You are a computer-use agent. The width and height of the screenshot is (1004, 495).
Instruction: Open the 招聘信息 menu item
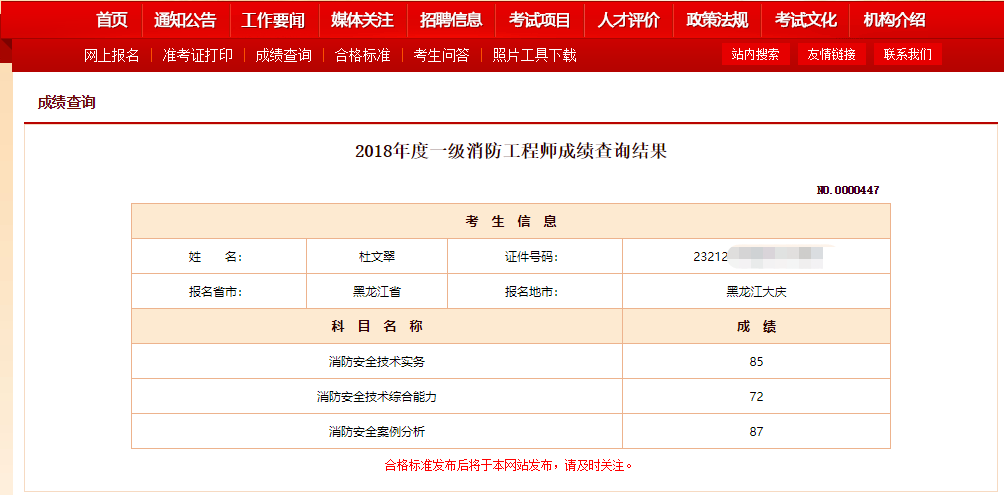tap(451, 20)
